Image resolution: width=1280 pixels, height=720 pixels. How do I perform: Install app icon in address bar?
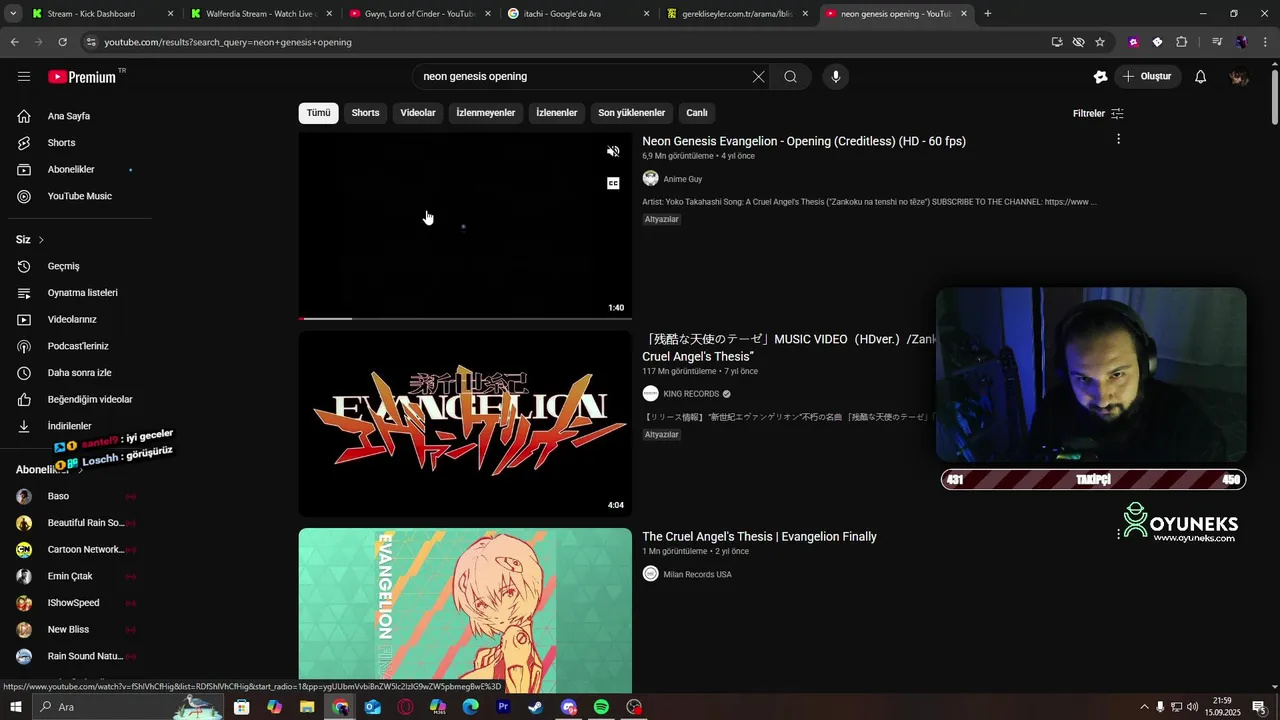click(1057, 42)
